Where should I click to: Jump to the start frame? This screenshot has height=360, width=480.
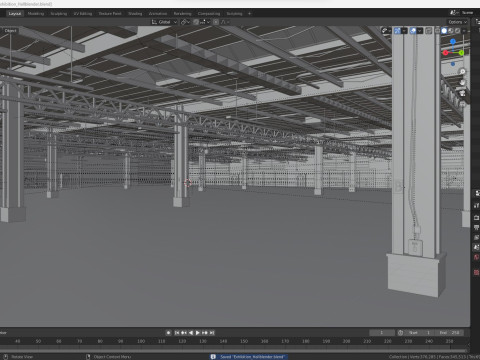pyautogui.click(x=177, y=333)
